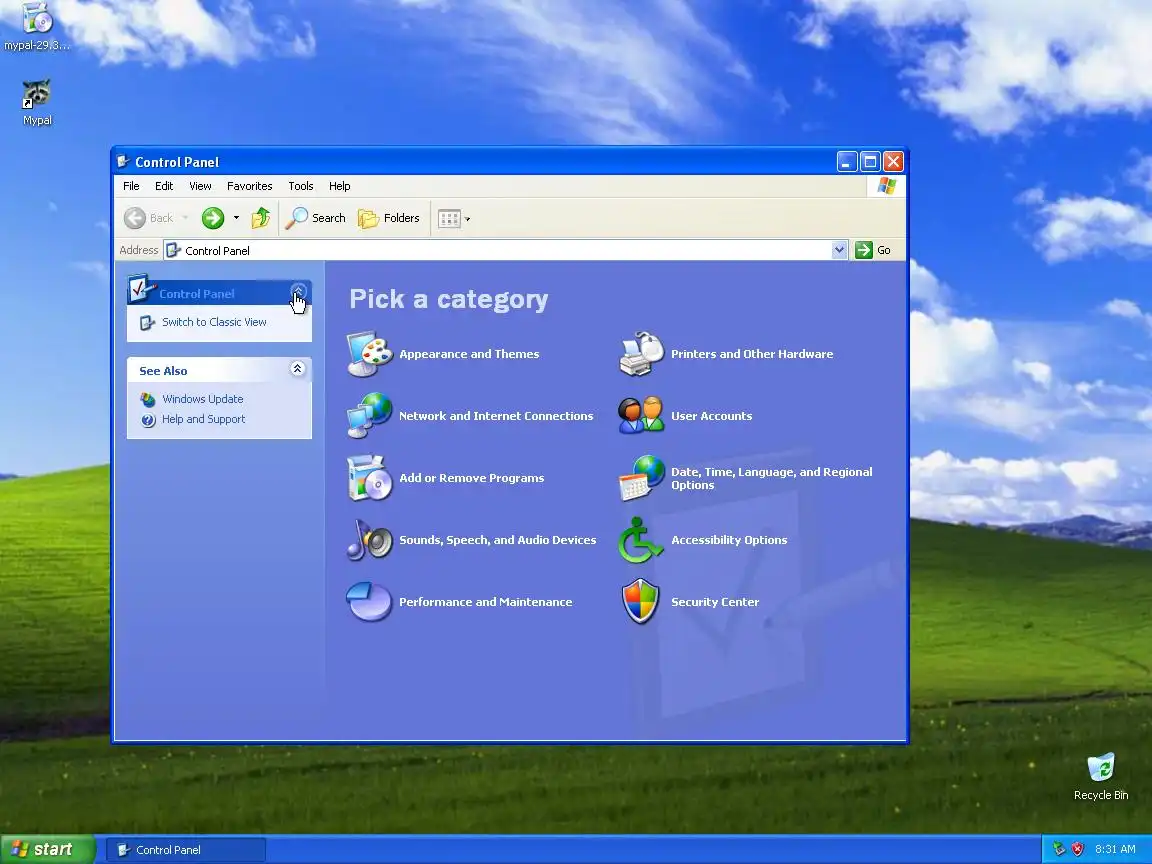Click Performance and Maintenance text link
The image size is (1152, 864).
click(486, 602)
